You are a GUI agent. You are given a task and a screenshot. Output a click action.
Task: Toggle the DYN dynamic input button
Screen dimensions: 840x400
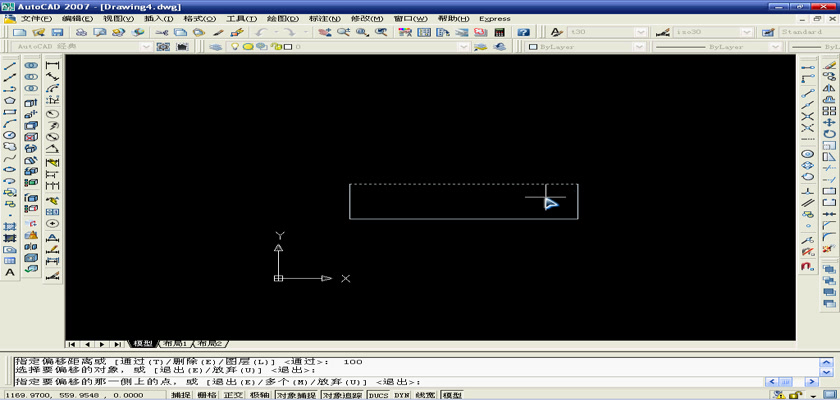pos(402,395)
